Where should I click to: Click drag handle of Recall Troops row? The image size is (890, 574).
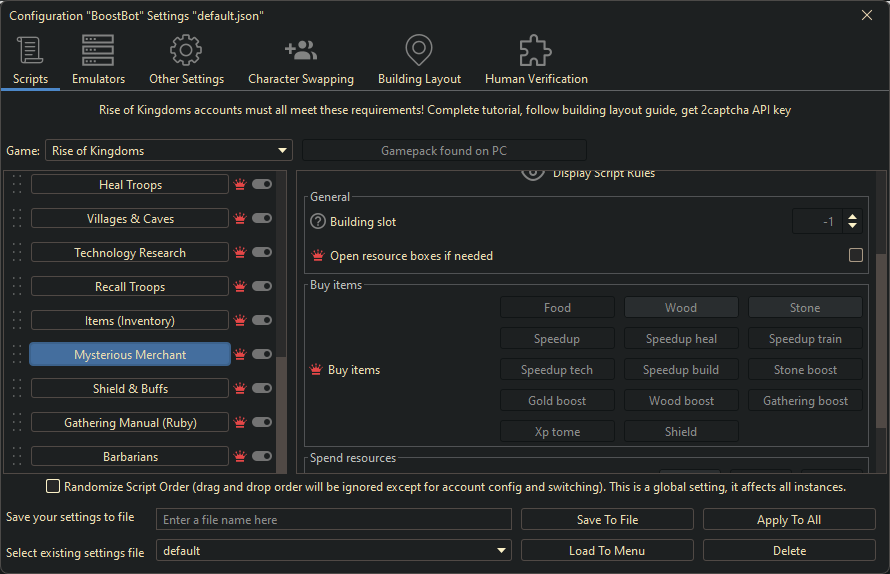coord(17,287)
